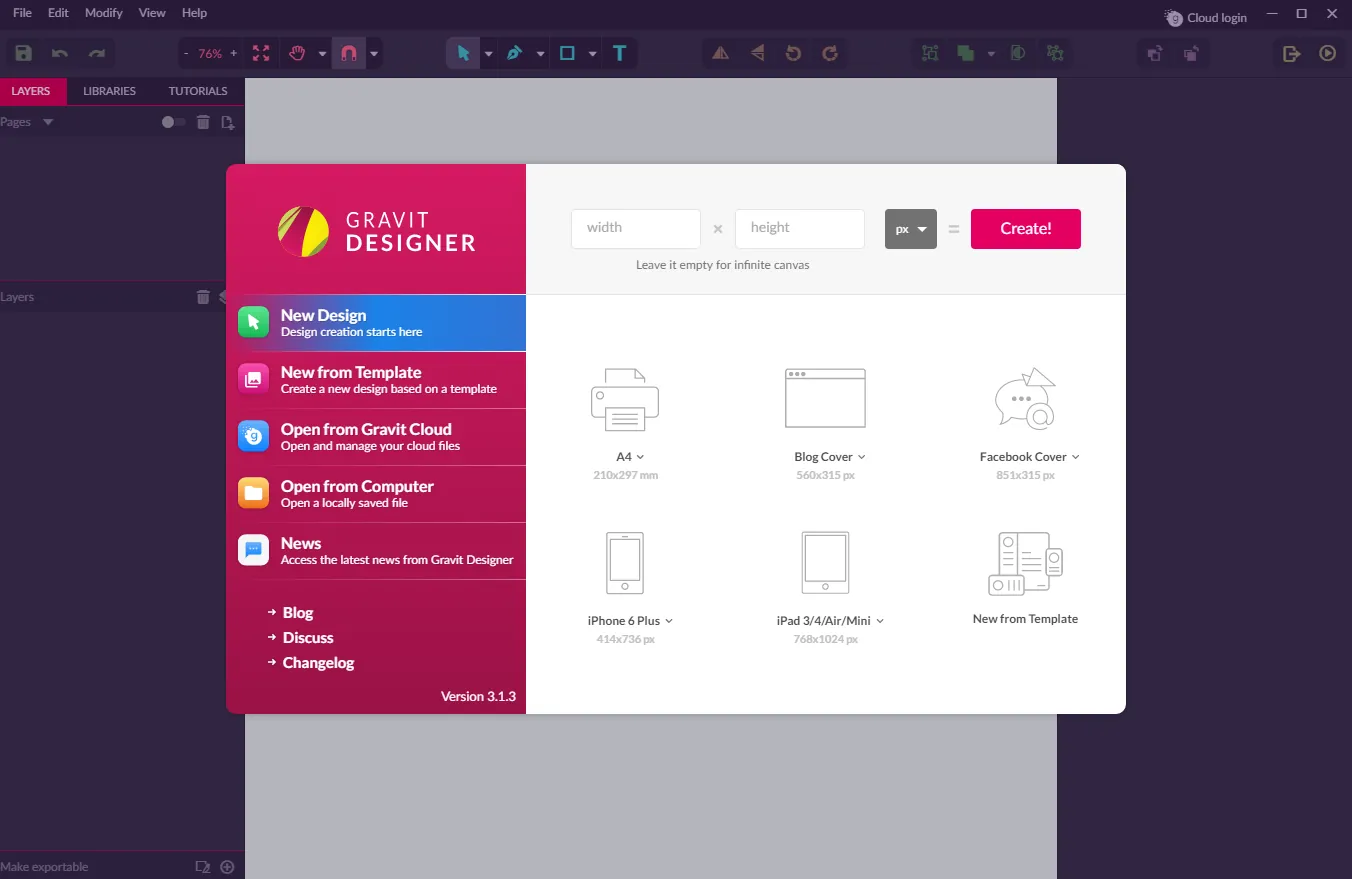The height and width of the screenshot is (879, 1352).
Task: Click the zoom in plus button
Action: click(234, 54)
